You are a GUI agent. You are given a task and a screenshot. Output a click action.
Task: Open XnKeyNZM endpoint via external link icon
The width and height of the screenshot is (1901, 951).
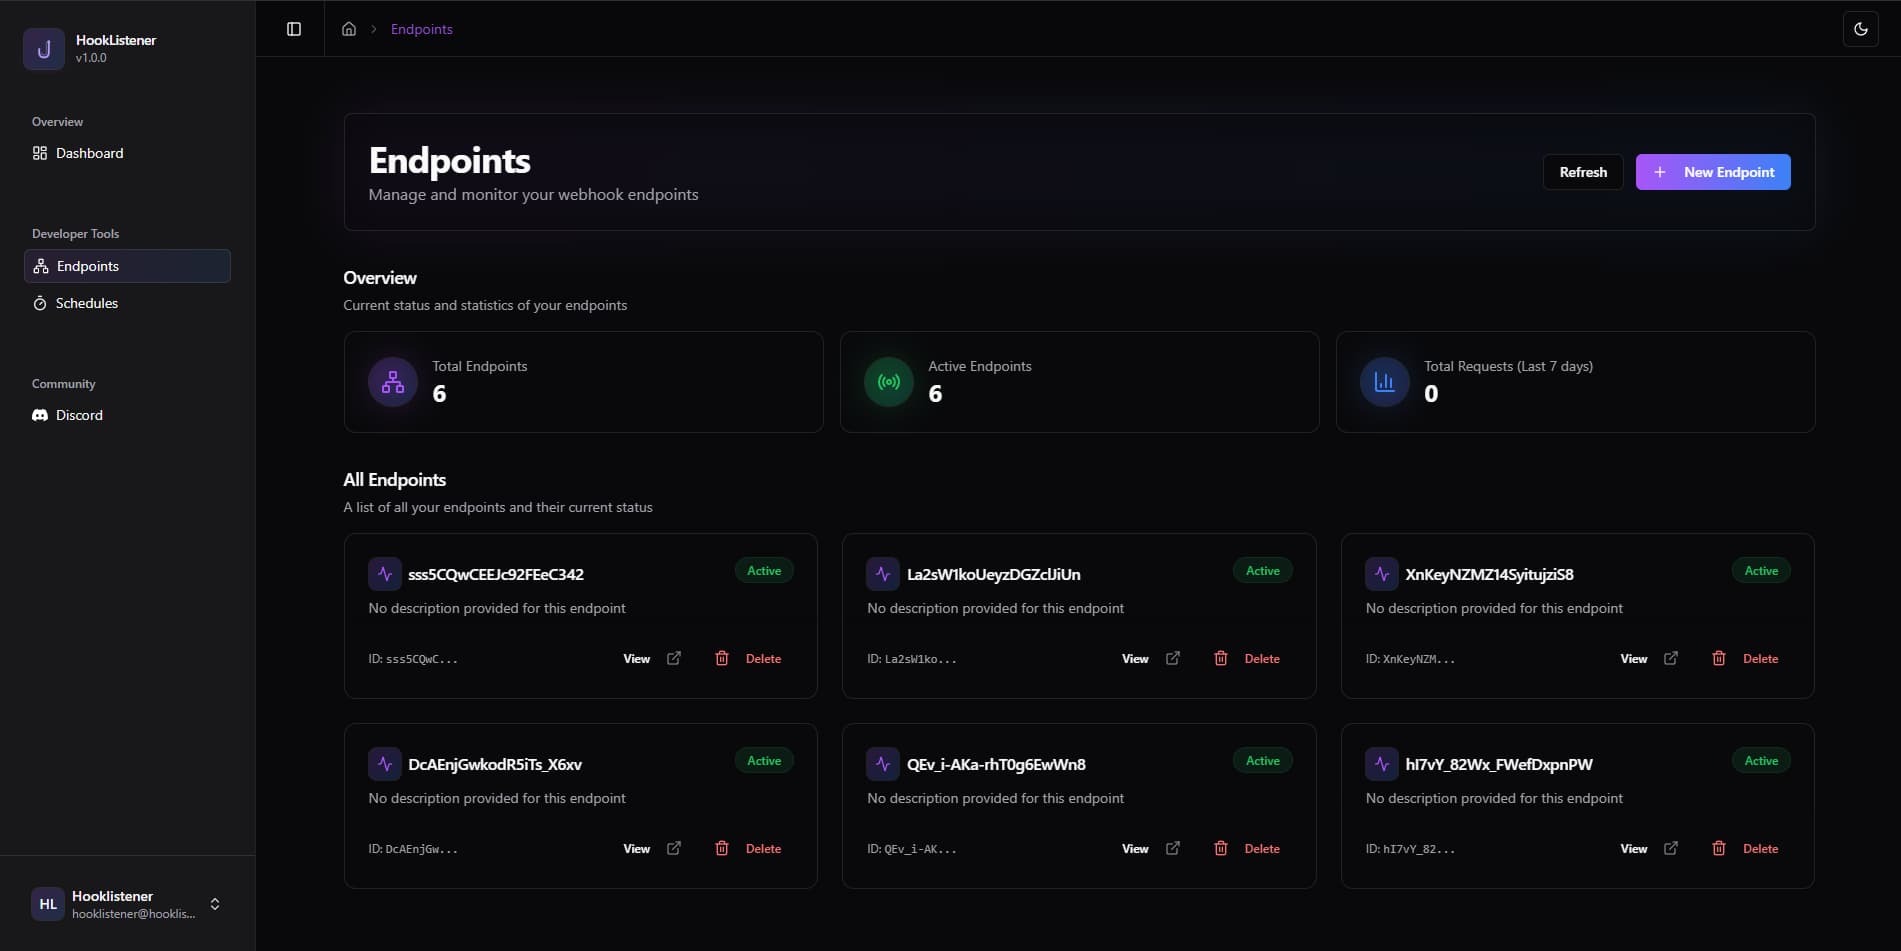point(1671,658)
